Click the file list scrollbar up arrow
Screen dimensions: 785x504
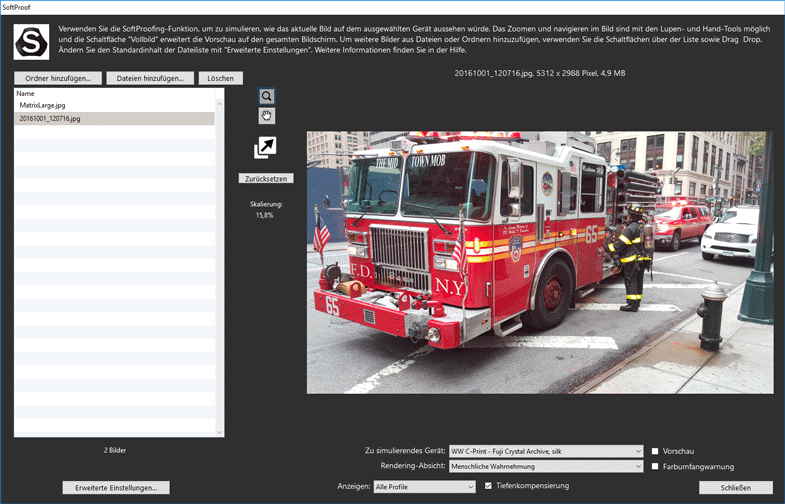[219, 103]
